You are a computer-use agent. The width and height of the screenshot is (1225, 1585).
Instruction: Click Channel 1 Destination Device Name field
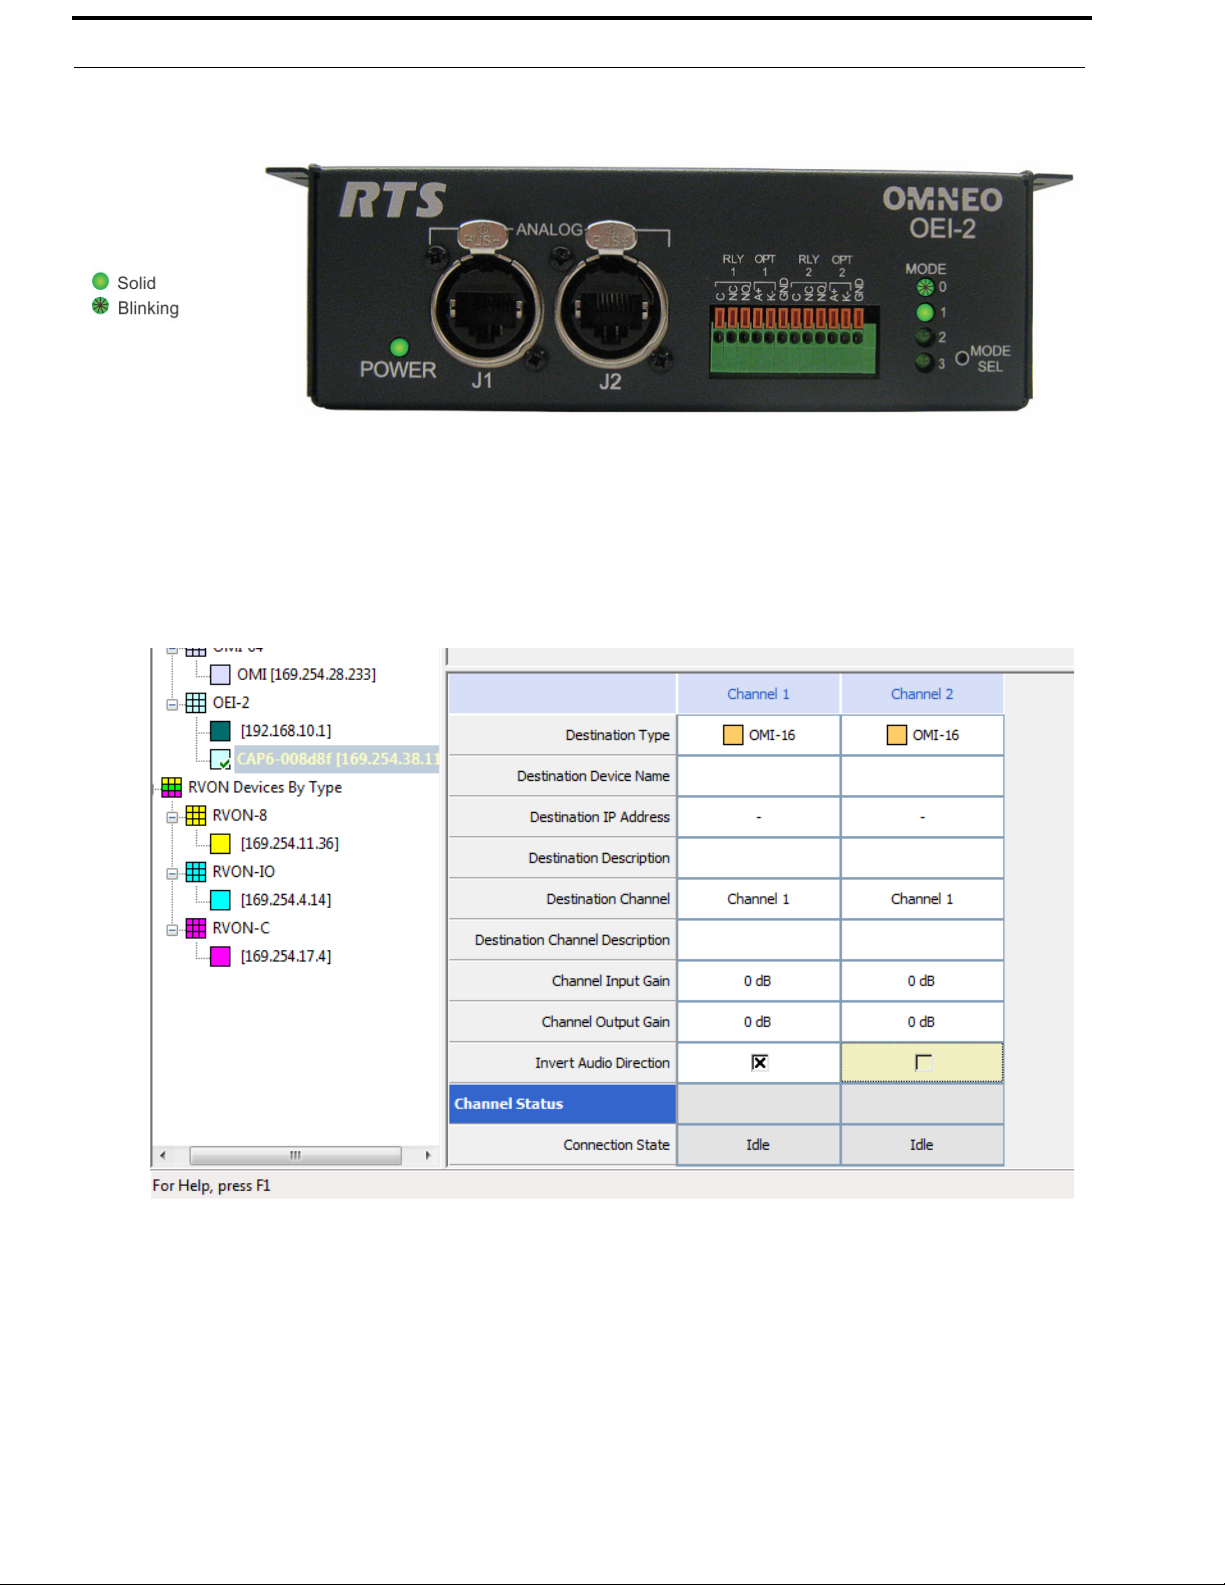click(758, 776)
